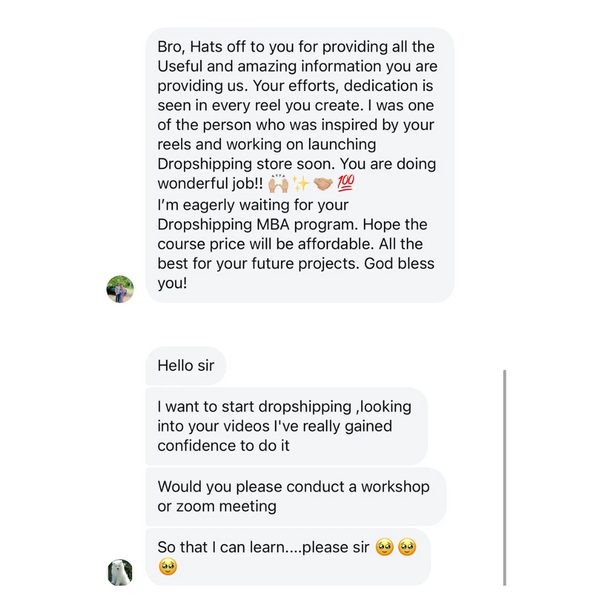The image size is (600, 600).
Task: Click the first pleading face after 'please sir'
Action: coord(384,547)
